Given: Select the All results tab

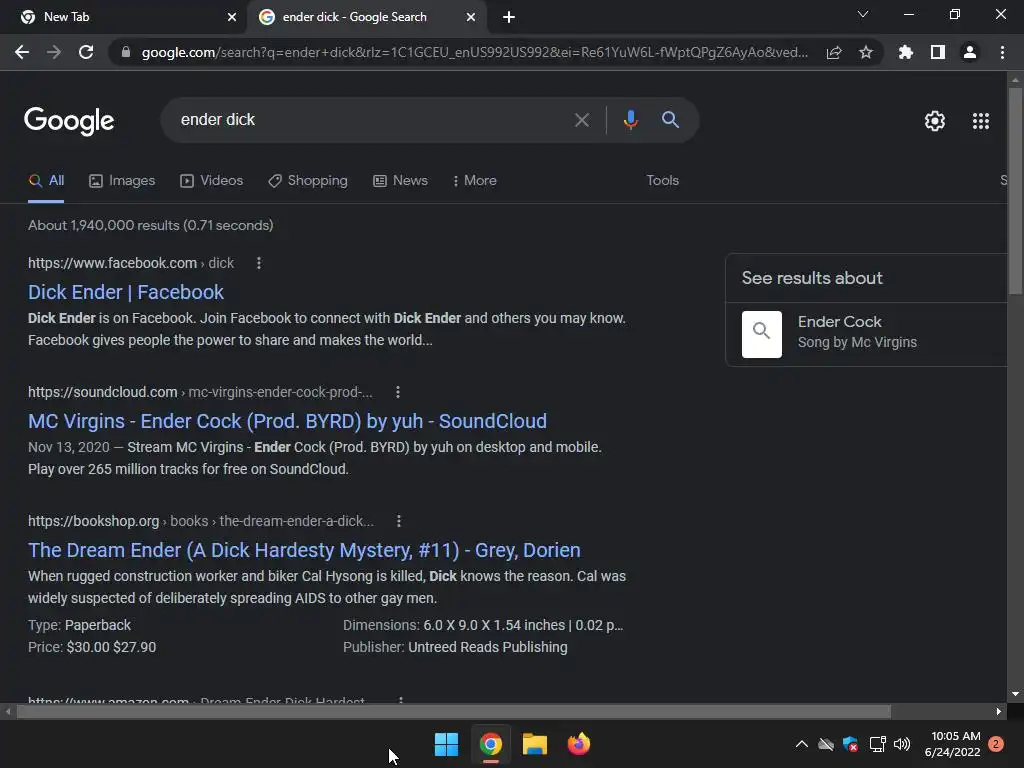Looking at the screenshot, I should pyautogui.click(x=46, y=180).
